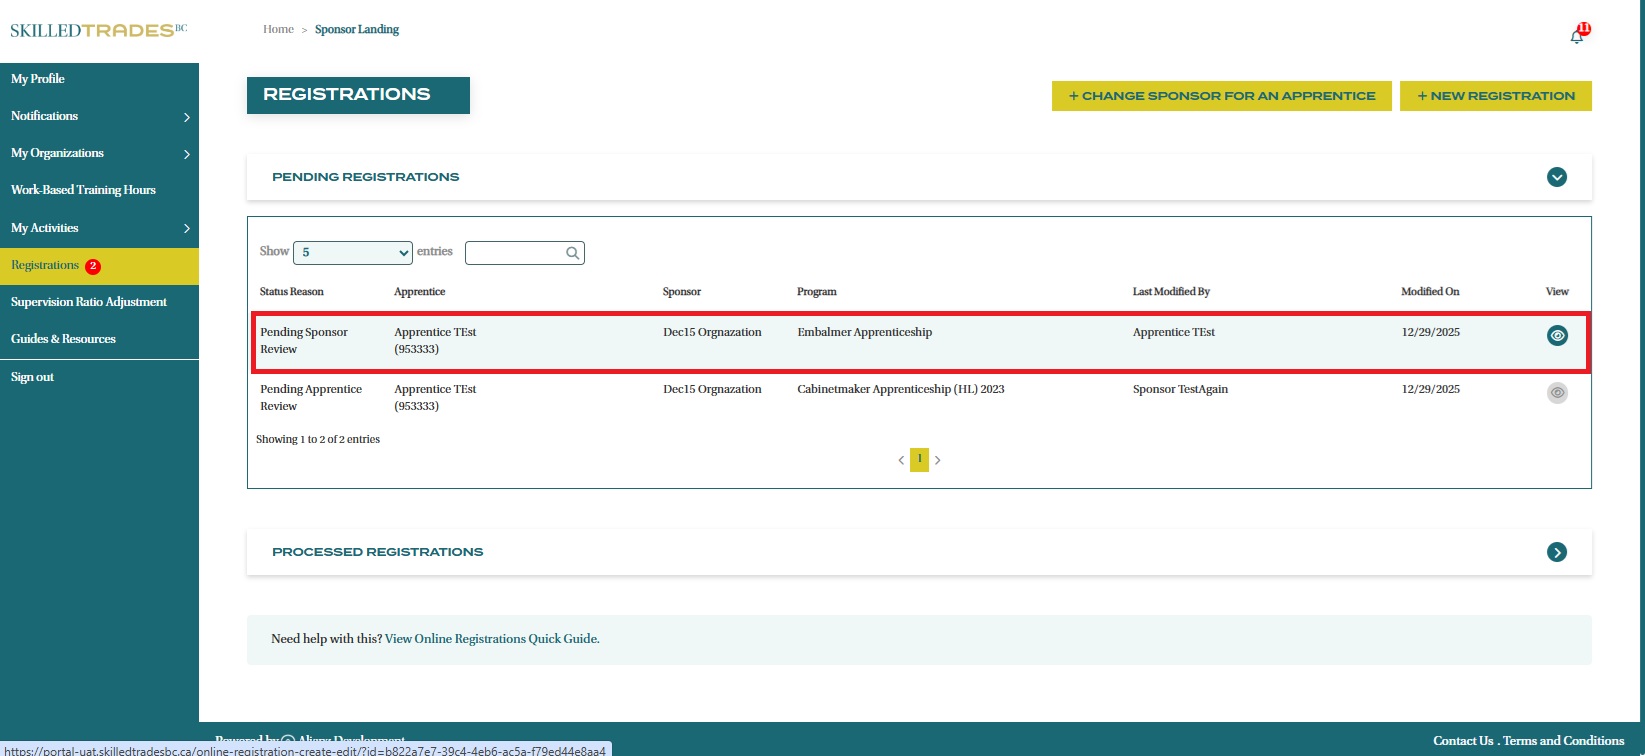
Task: Collapse the Pending Registrations section
Action: [1556, 177]
